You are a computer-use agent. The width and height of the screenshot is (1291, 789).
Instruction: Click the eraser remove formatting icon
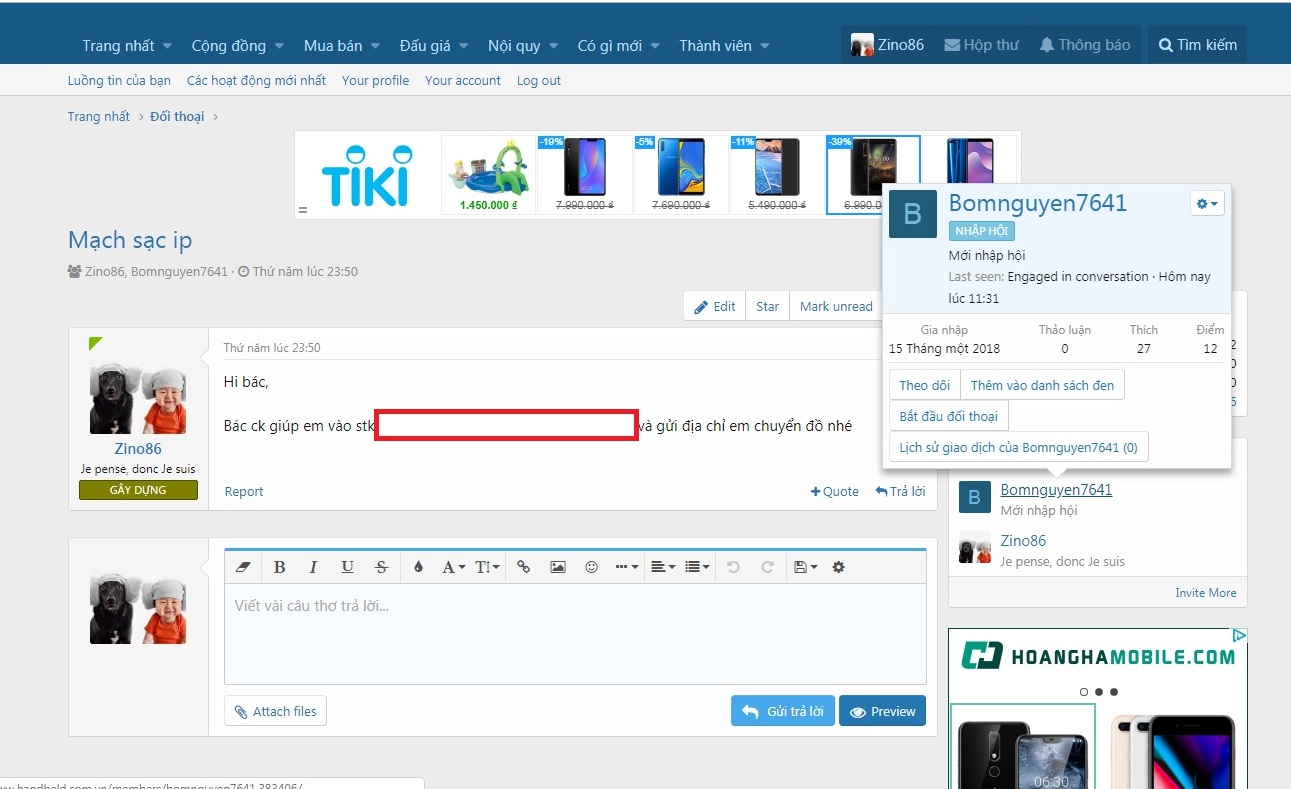click(243, 567)
